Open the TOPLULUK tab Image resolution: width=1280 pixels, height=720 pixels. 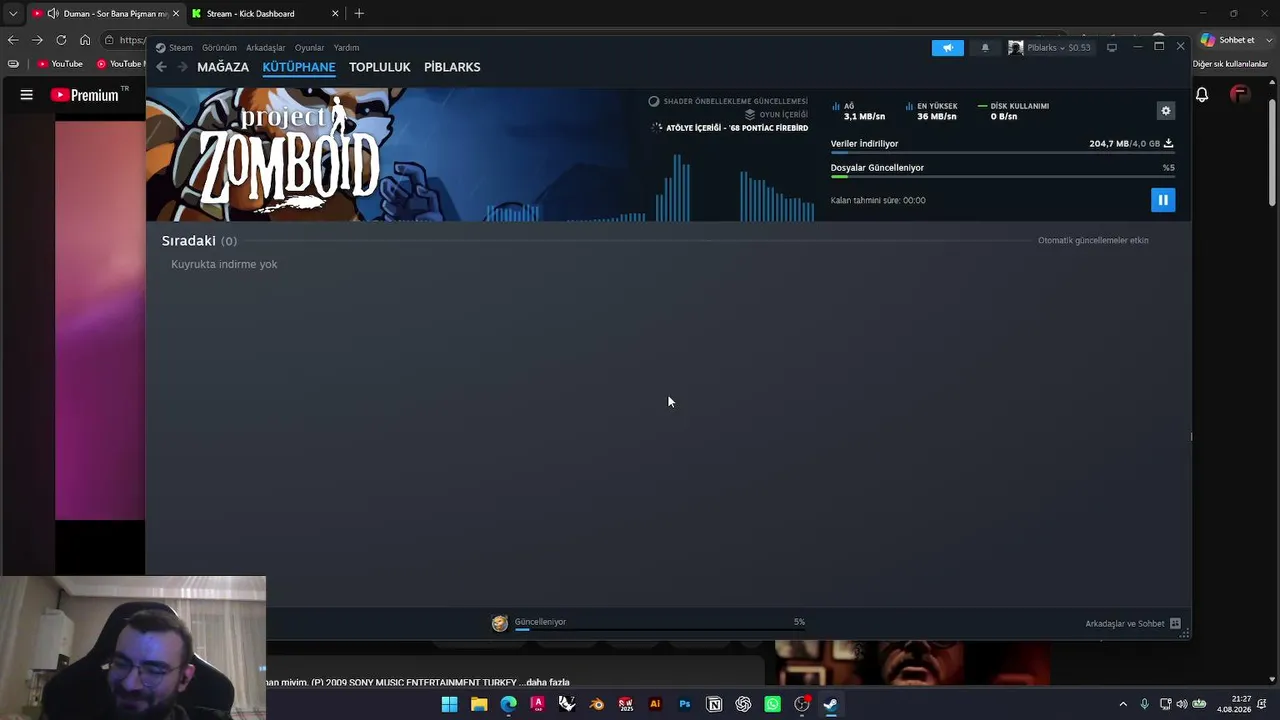point(380,67)
